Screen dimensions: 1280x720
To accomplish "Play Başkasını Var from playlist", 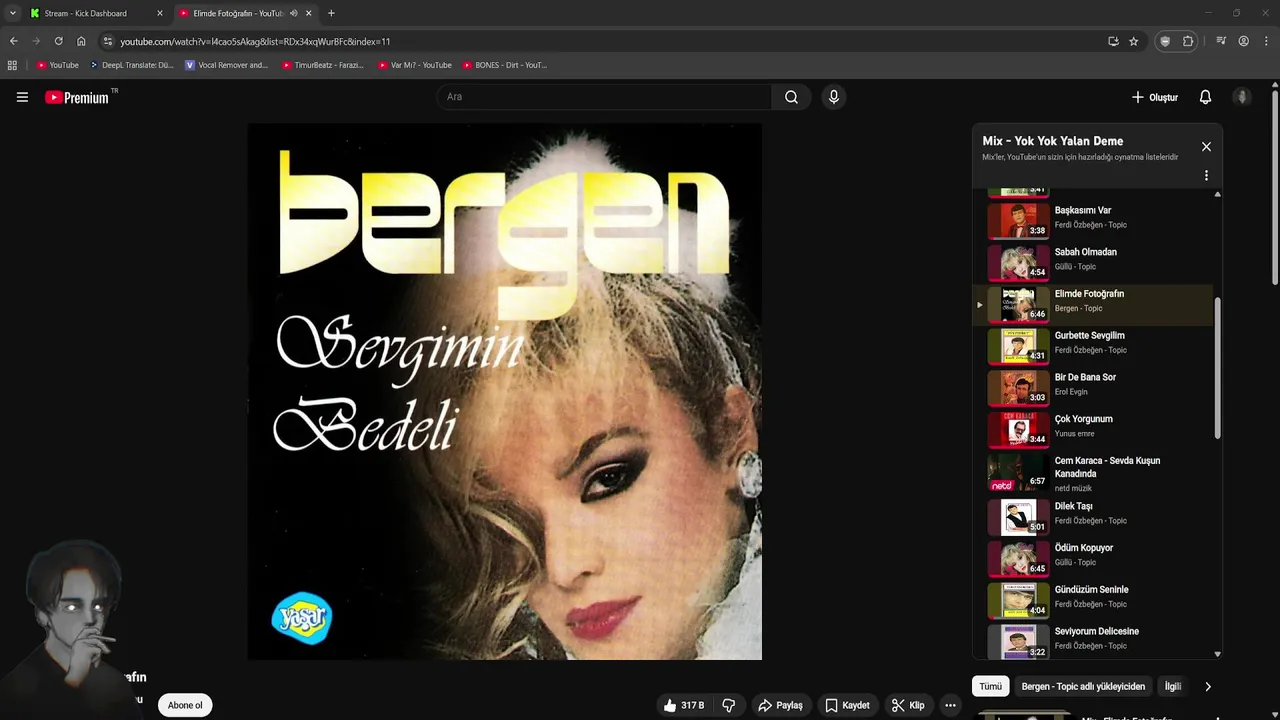I will point(1095,221).
